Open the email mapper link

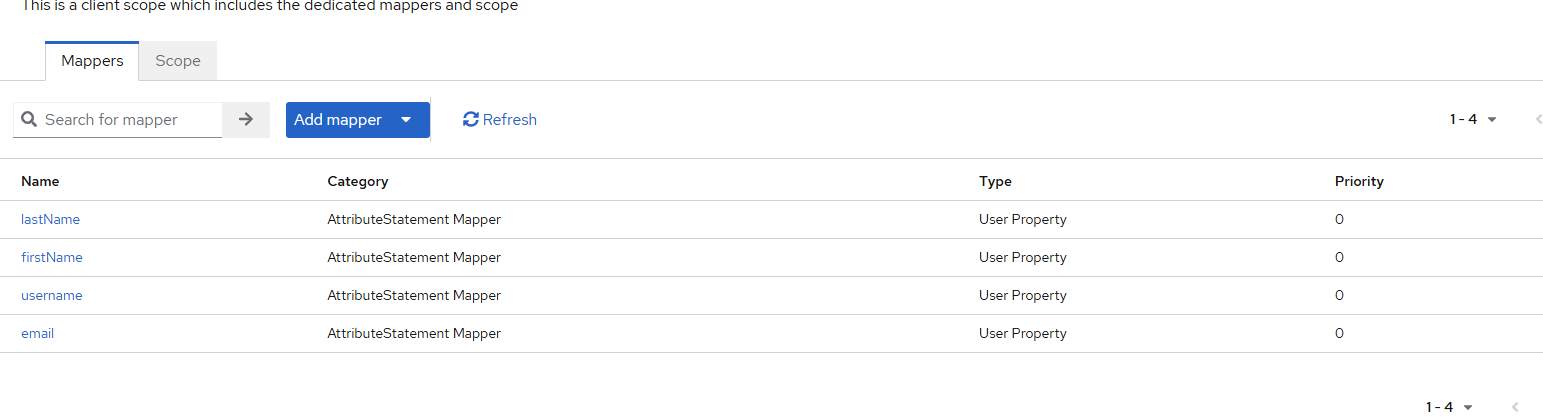tap(37, 334)
